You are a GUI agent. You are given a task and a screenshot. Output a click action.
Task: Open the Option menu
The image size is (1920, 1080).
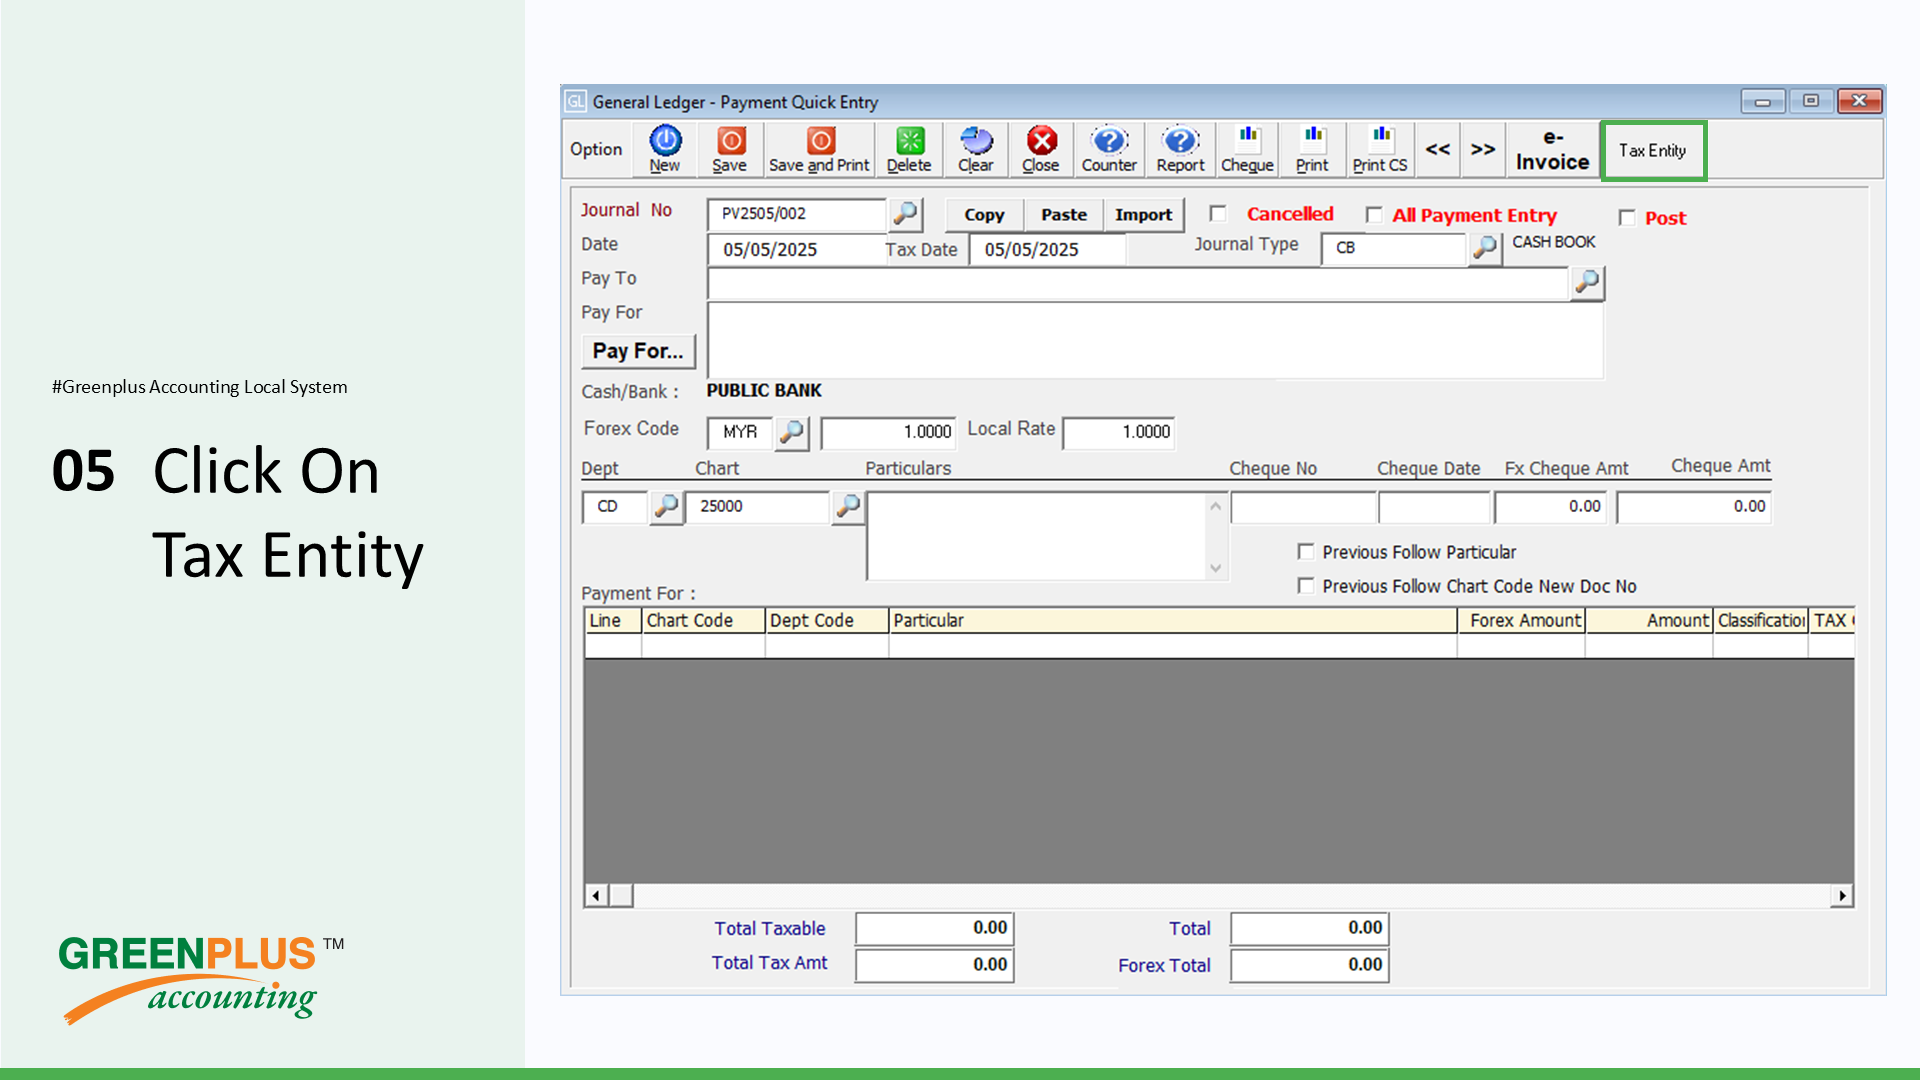click(596, 150)
